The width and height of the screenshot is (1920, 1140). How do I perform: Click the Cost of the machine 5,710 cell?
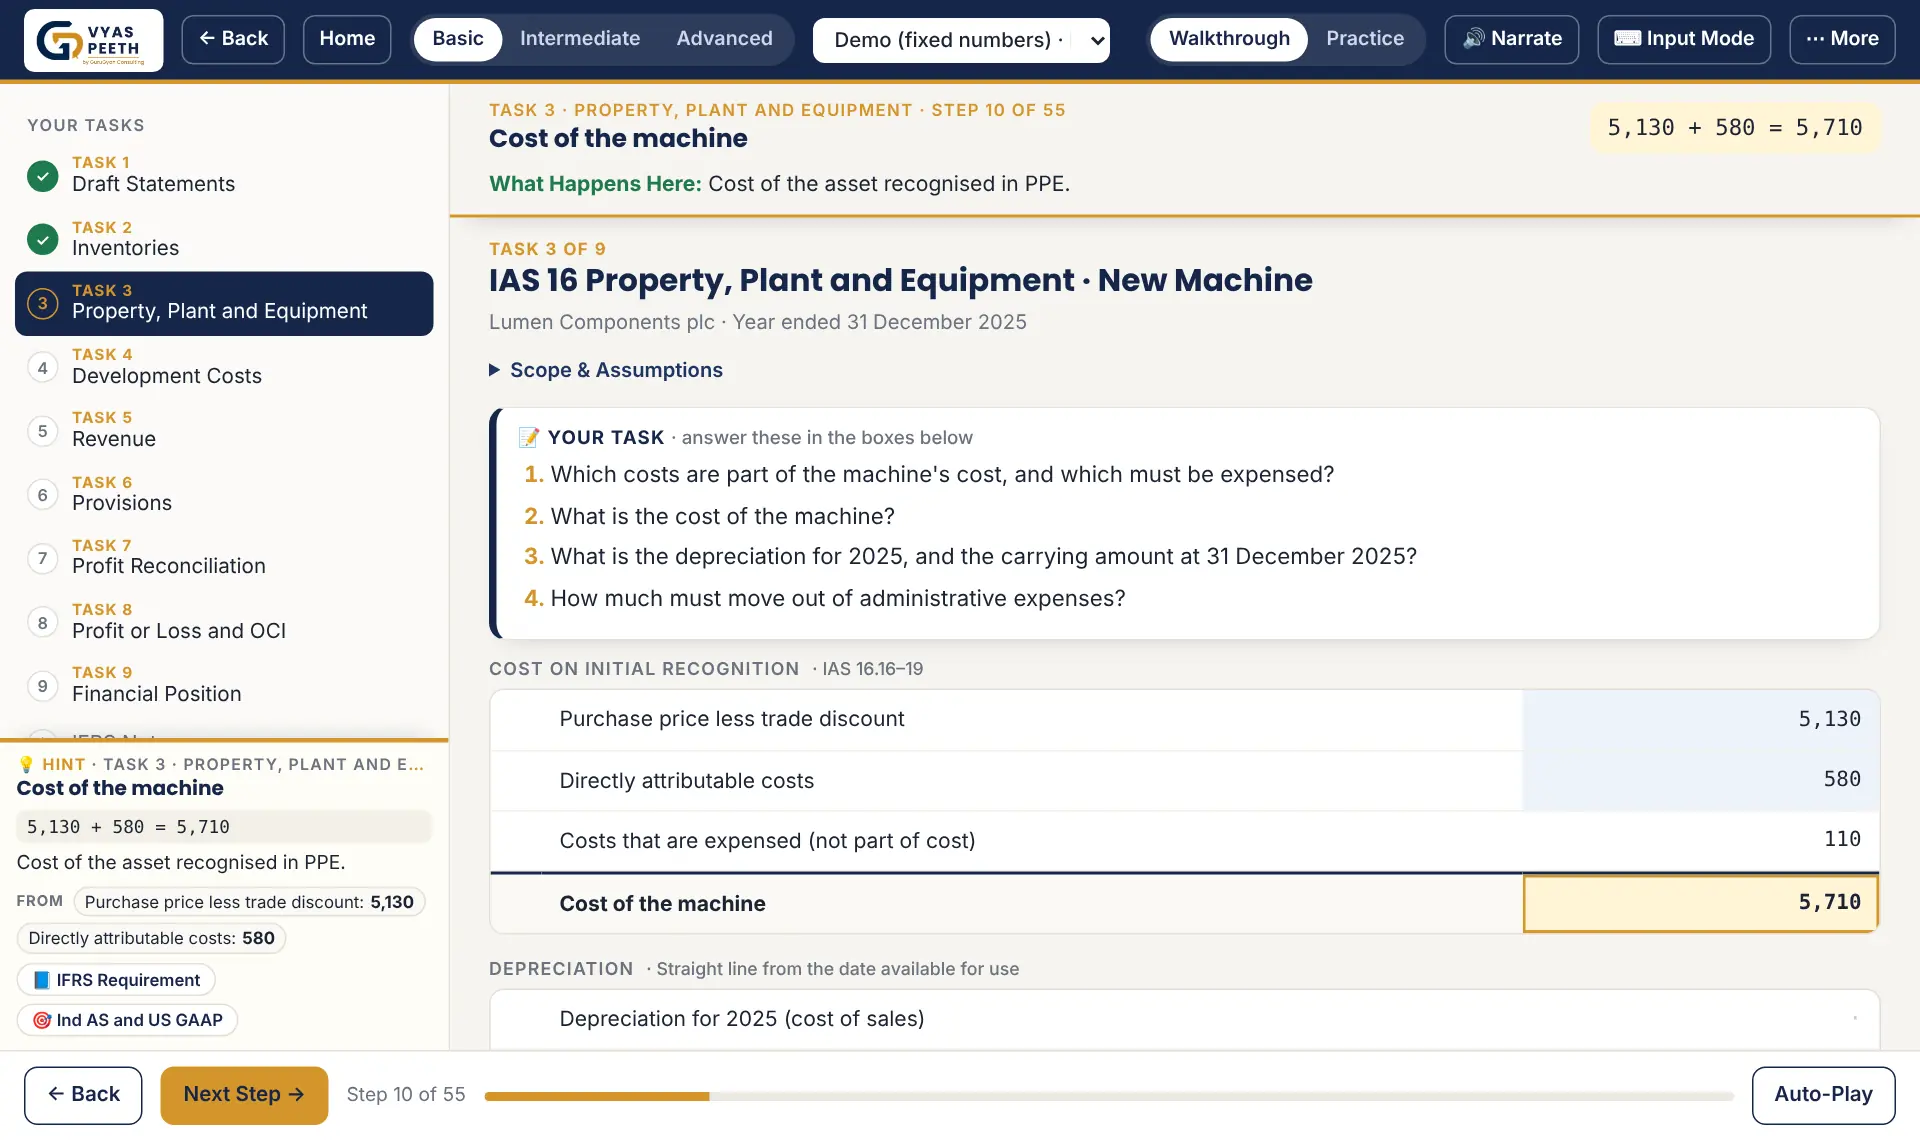[1700, 903]
